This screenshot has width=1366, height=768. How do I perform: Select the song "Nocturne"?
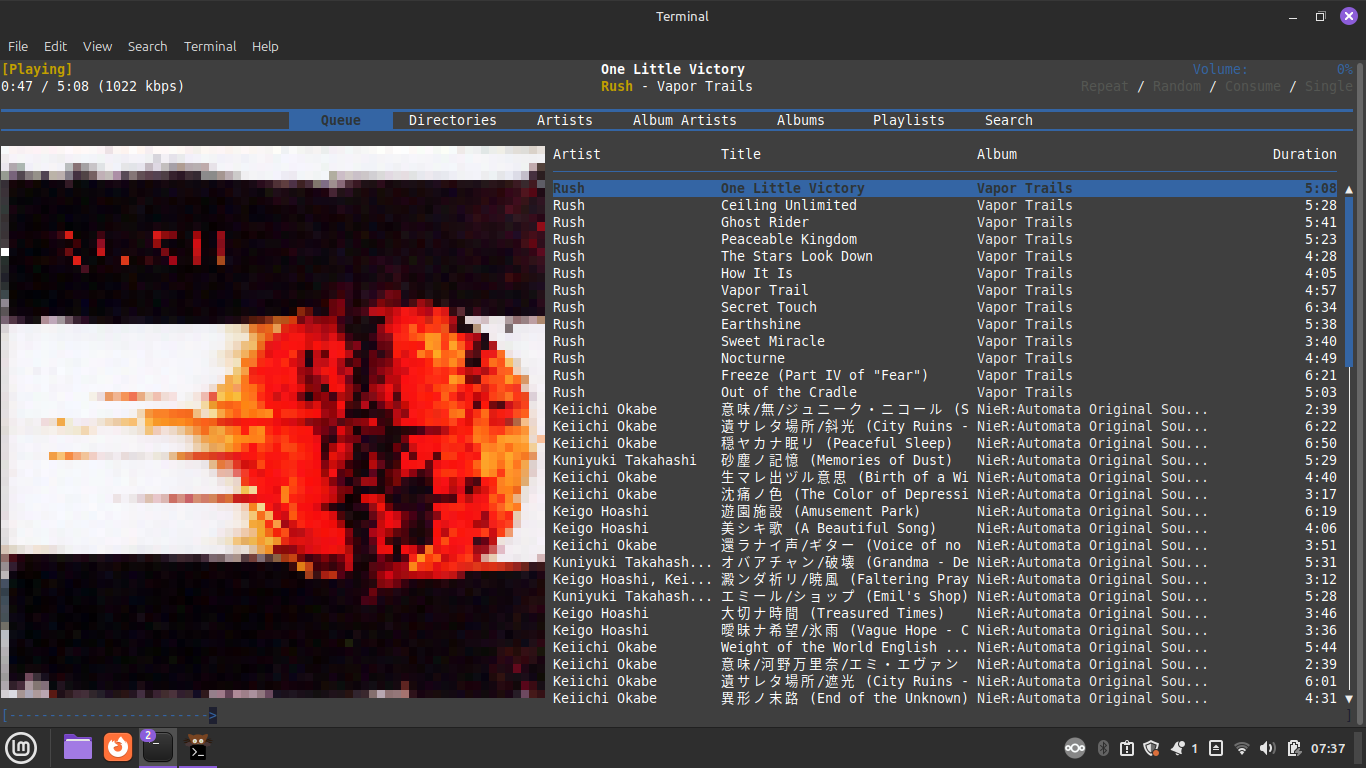click(x=945, y=358)
